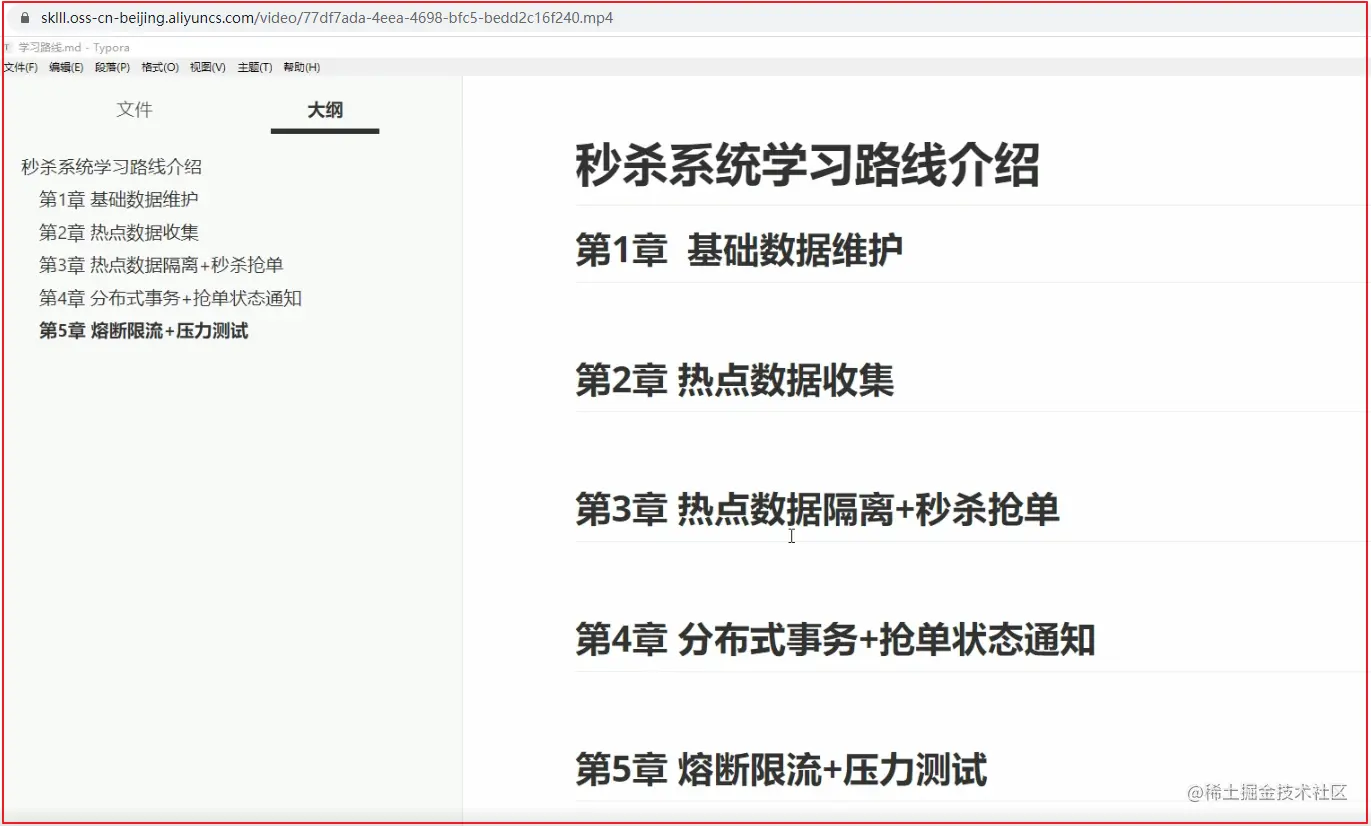Jump to outline item 第5章 熔断限流+压力测试
The width and height of the screenshot is (1371, 826).
[x=144, y=331]
